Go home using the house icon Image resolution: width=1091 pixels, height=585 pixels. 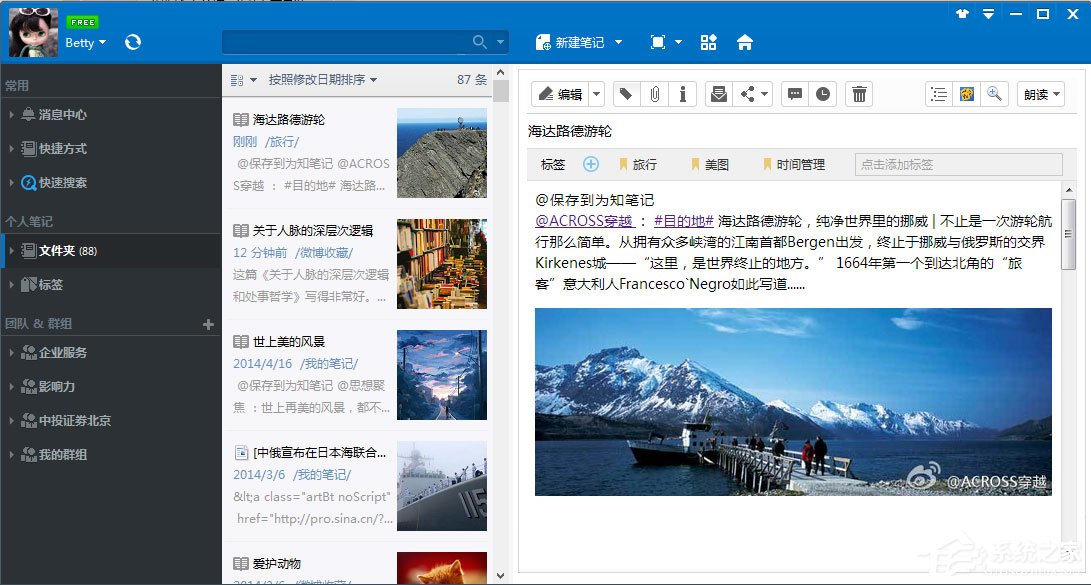744,42
